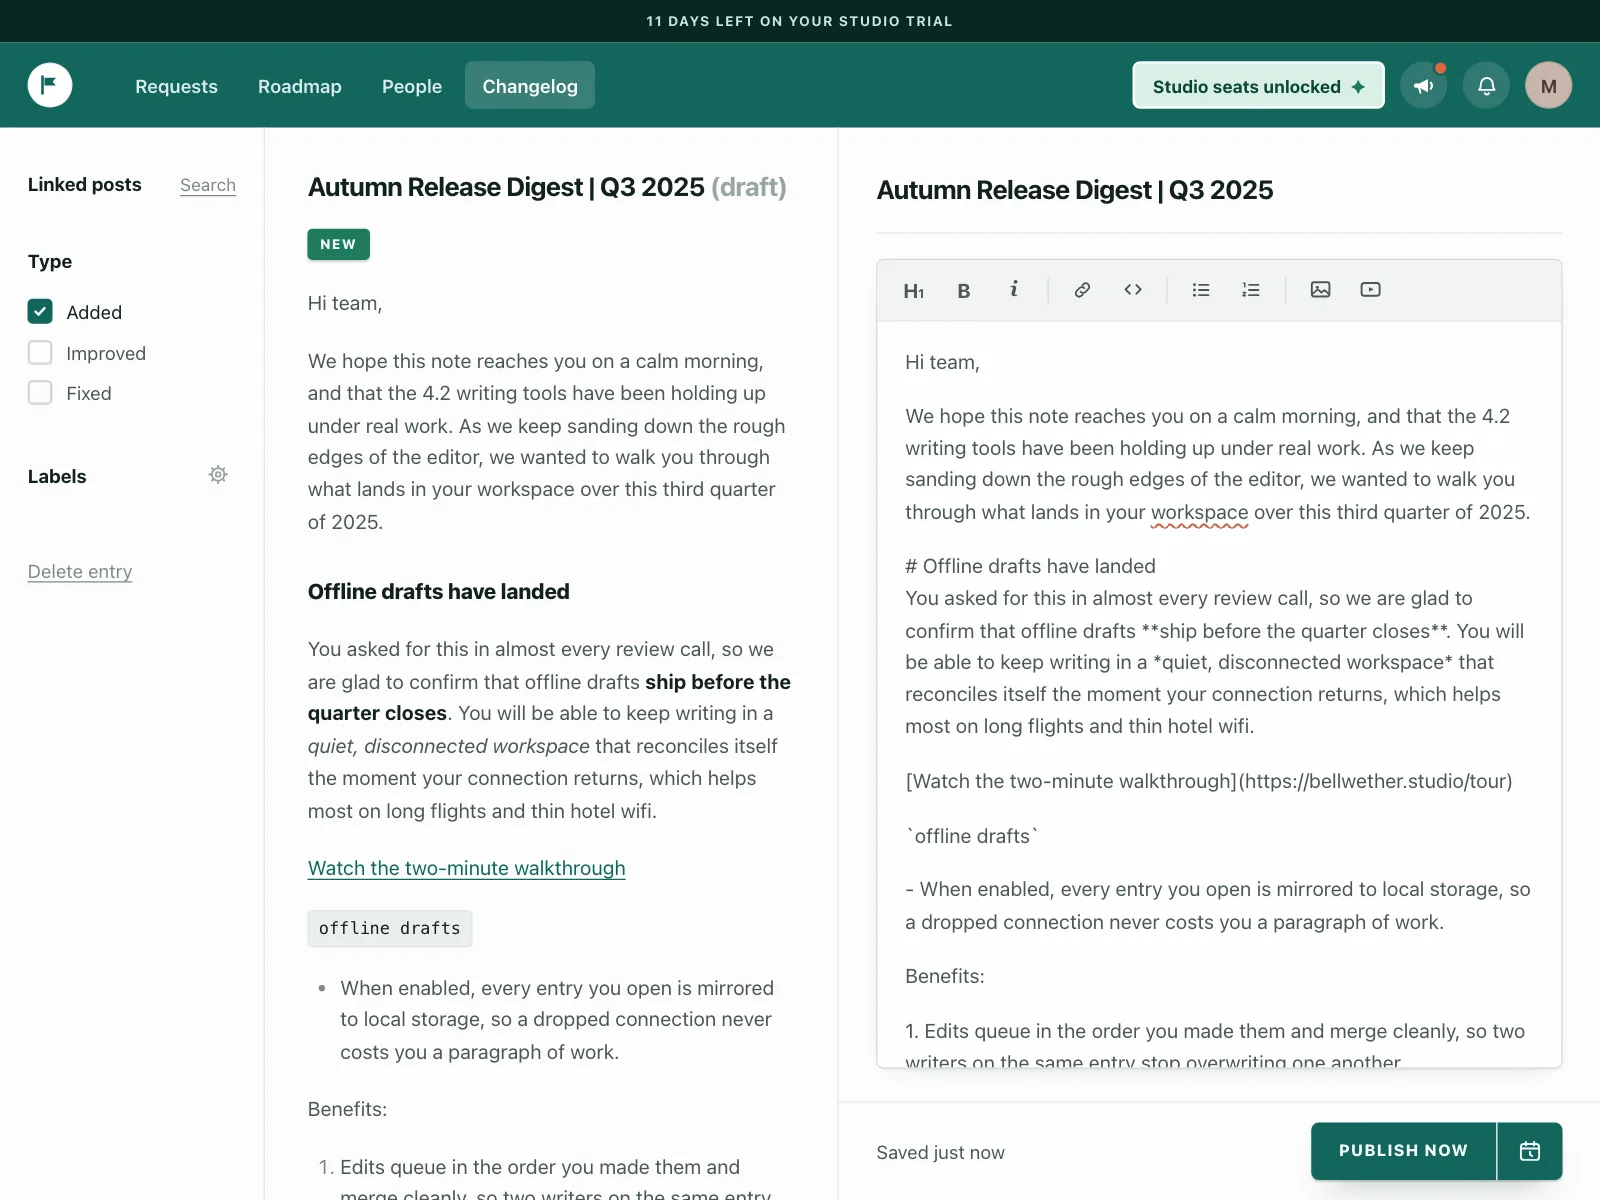This screenshot has width=1600, height=1200.
Task: Click the 'Offline drafts have landed' preview heading
Action: coord(438,591)
